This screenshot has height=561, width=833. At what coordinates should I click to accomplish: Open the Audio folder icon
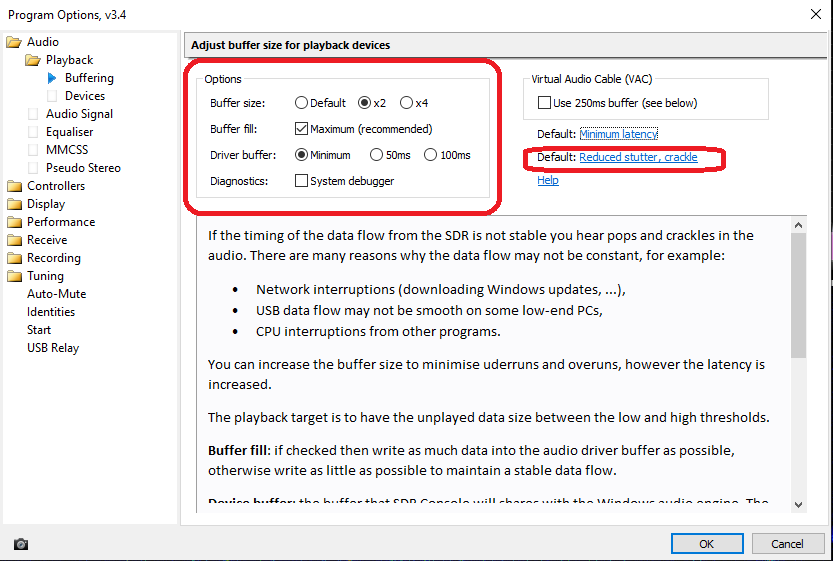click(x=14, y=42)
